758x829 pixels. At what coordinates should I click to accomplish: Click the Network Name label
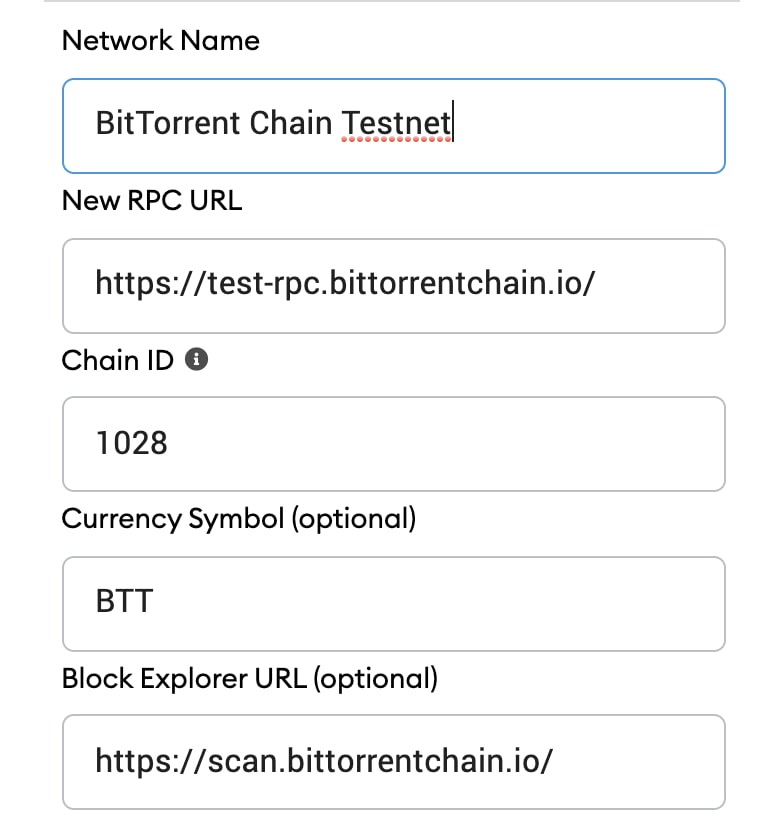pyautogui.click(x=161, y=41)
